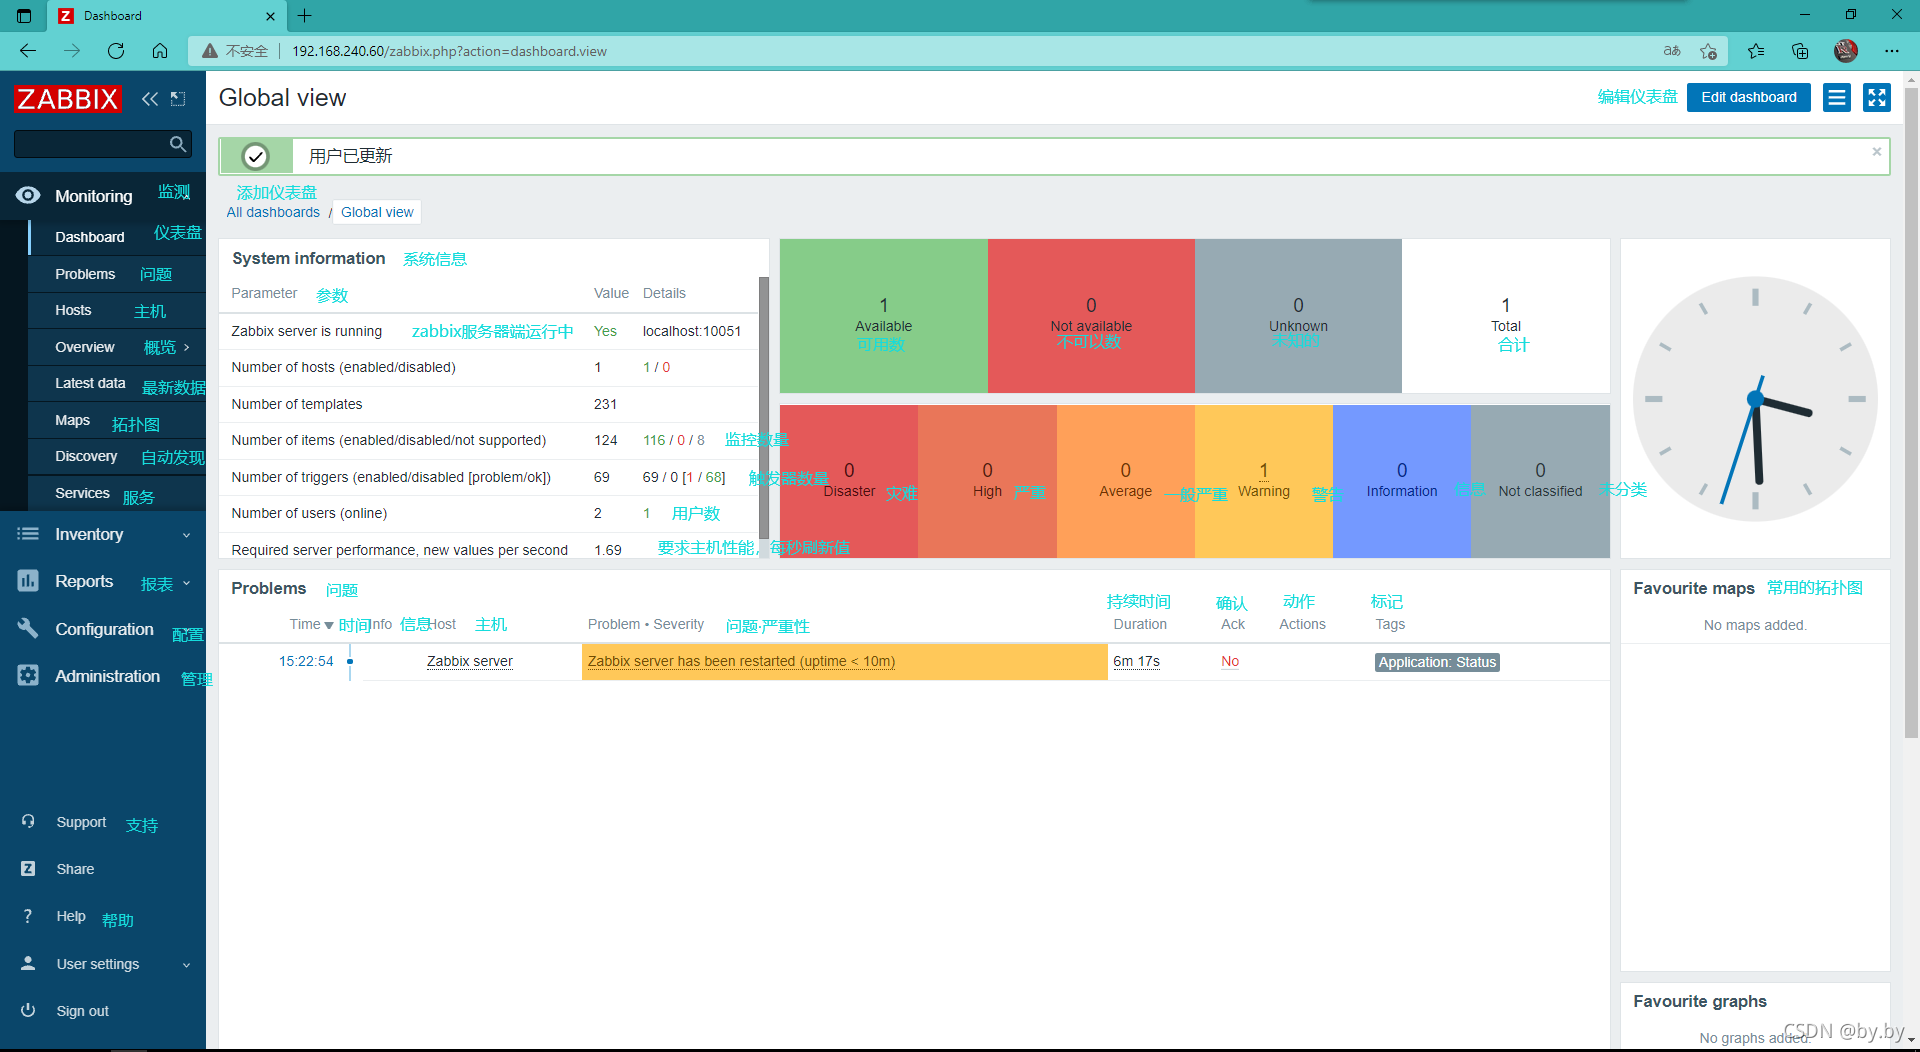Click the Sign out power icon
Viewport: 1920px width, 1052px height.
[28, 1010]
